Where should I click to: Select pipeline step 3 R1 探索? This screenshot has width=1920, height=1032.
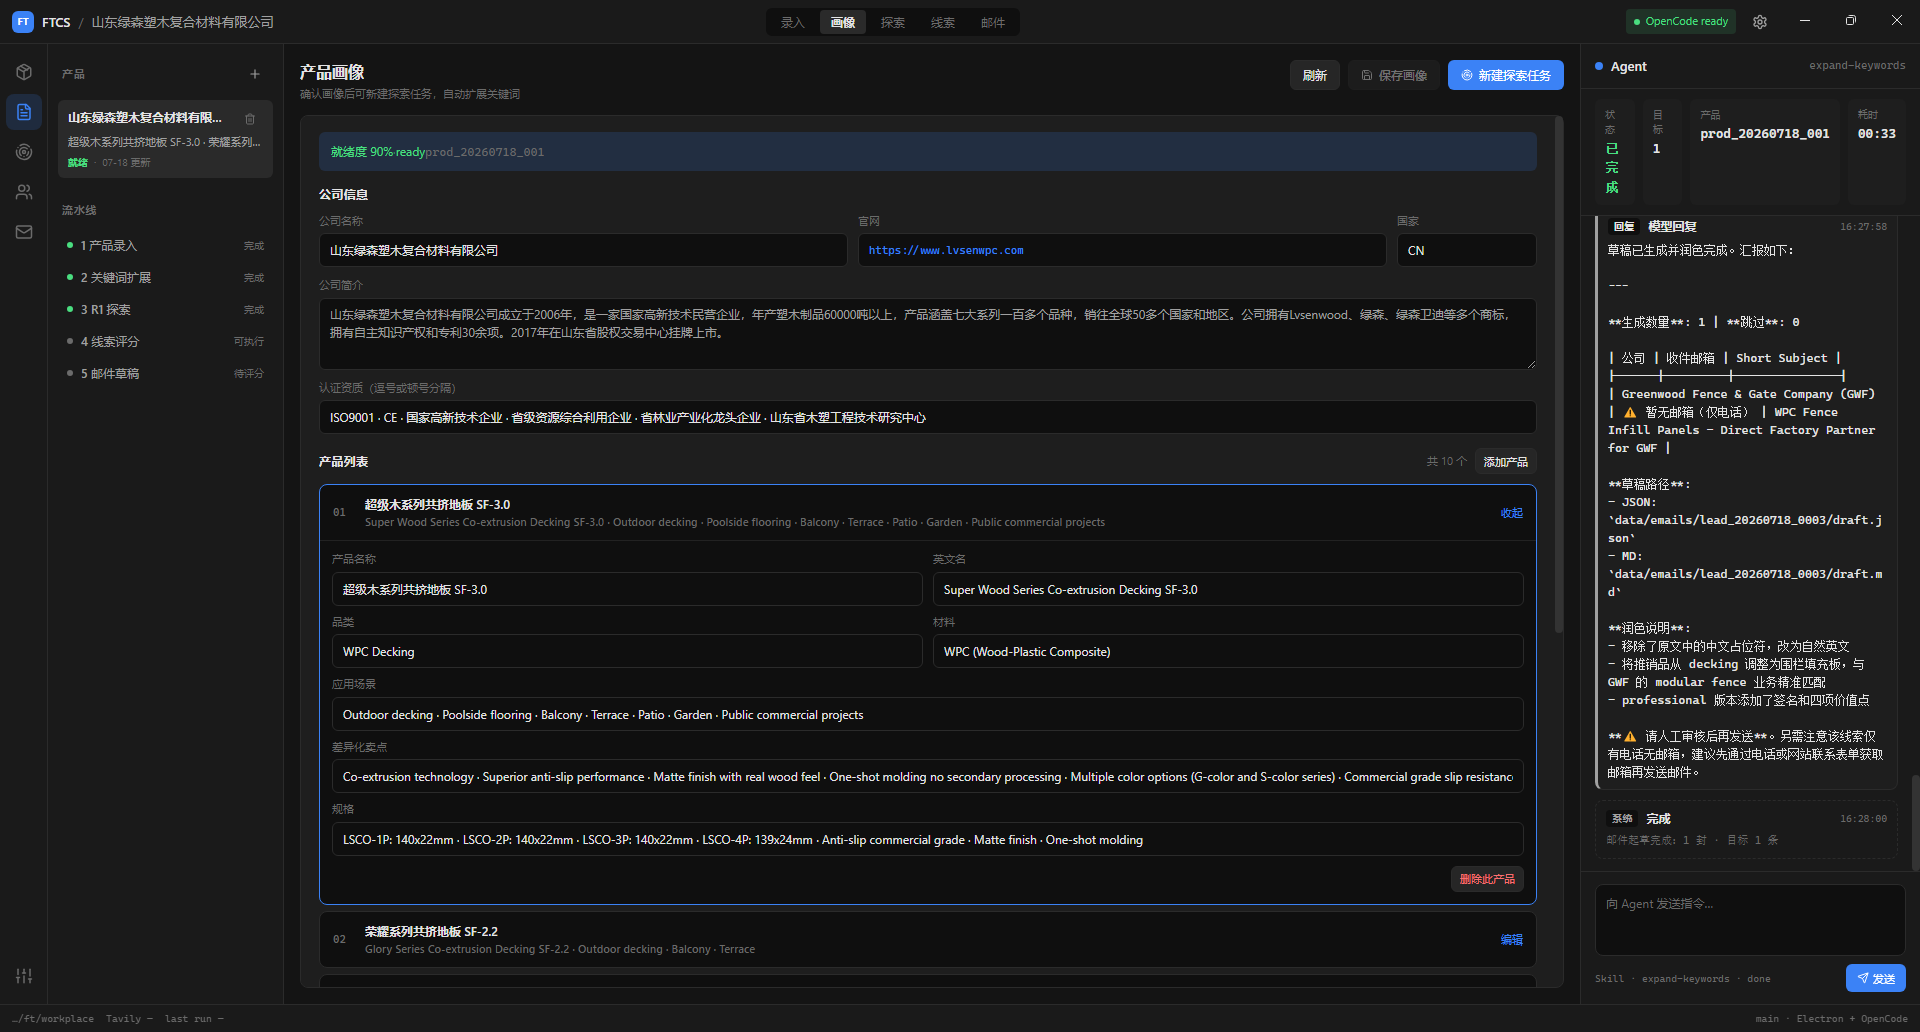[x=165, y=309]
